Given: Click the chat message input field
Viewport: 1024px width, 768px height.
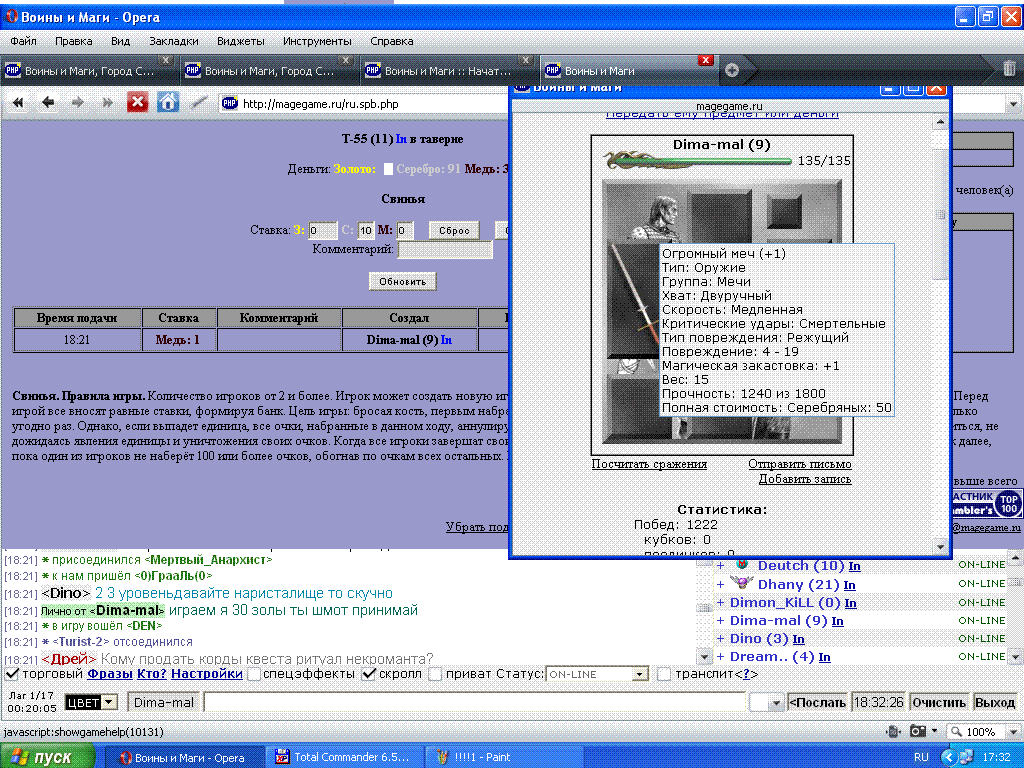Looking at the screenshot, I should point(475,703).
